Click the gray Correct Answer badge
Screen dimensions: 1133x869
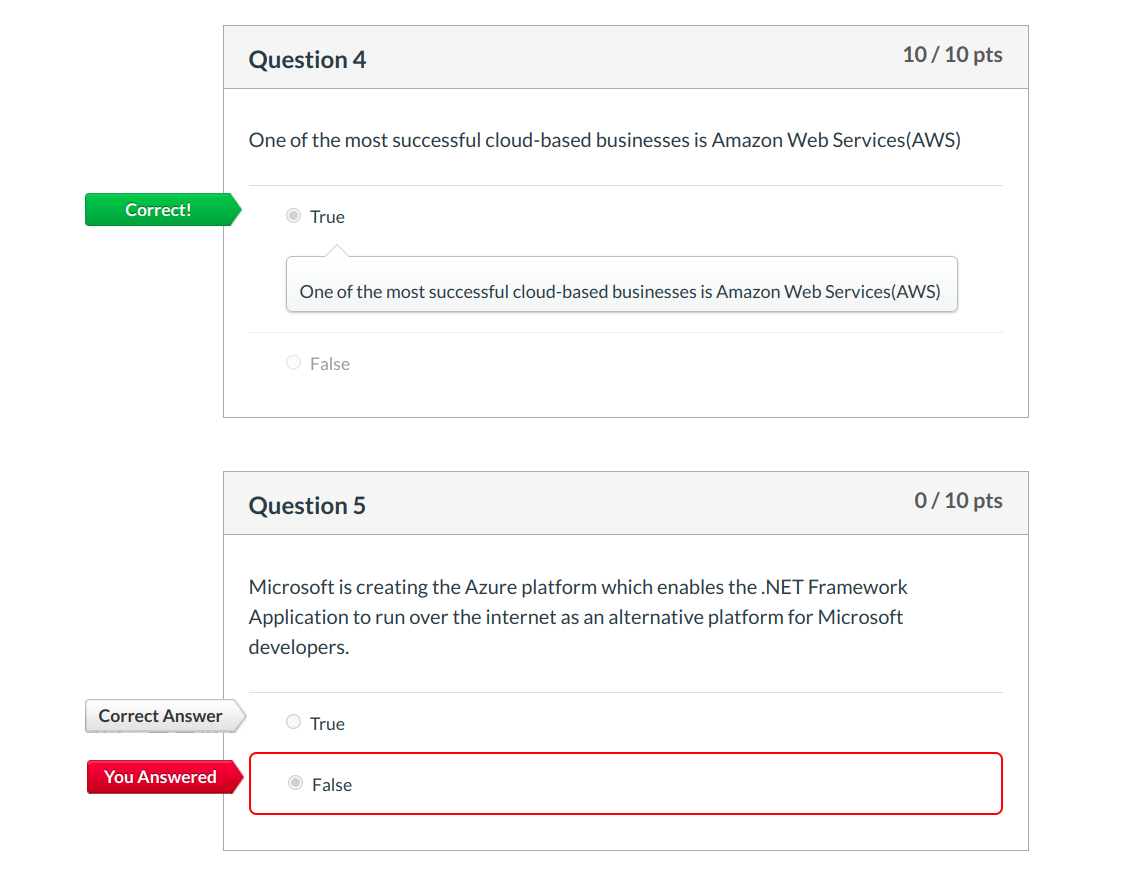[x=160, y=716]
